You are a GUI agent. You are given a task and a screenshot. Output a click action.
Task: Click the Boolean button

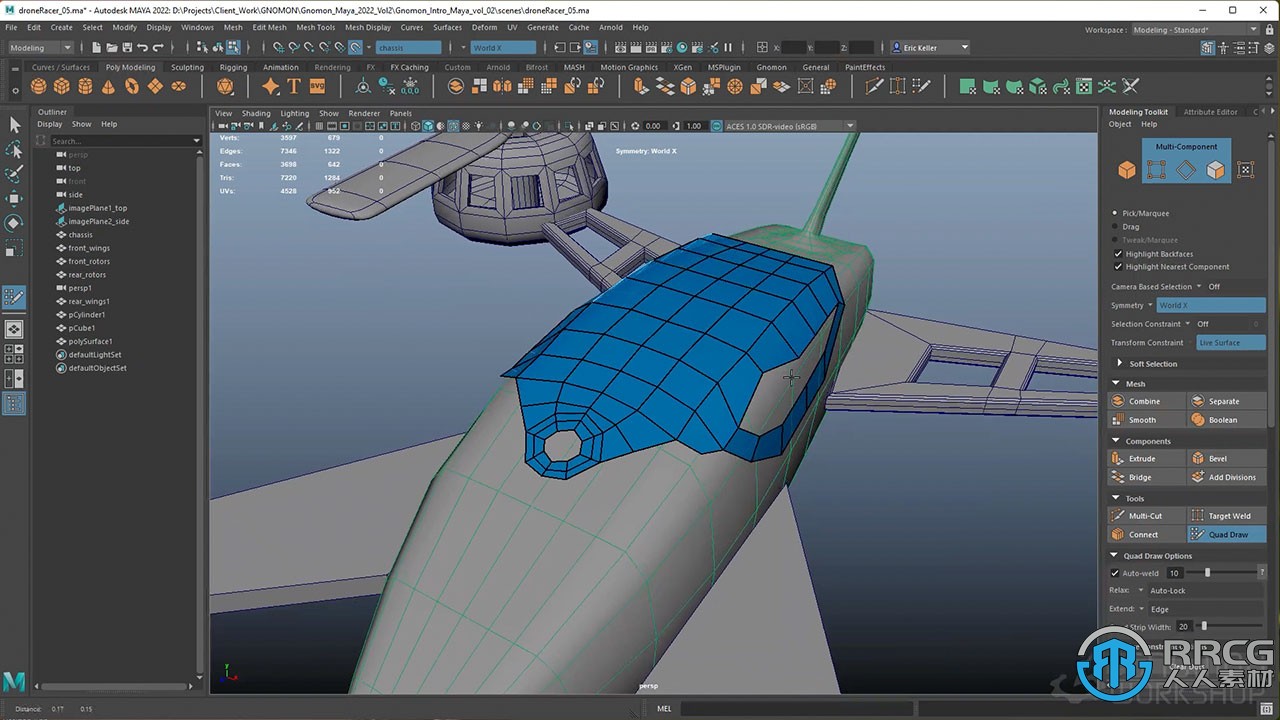tap(1227, 420)
